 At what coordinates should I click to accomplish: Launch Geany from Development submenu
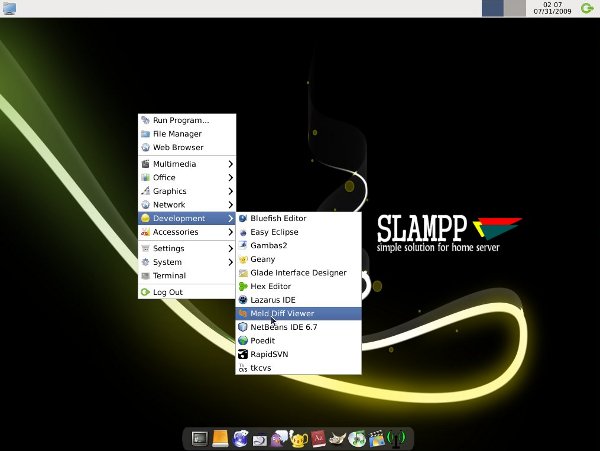pos(298,259)
